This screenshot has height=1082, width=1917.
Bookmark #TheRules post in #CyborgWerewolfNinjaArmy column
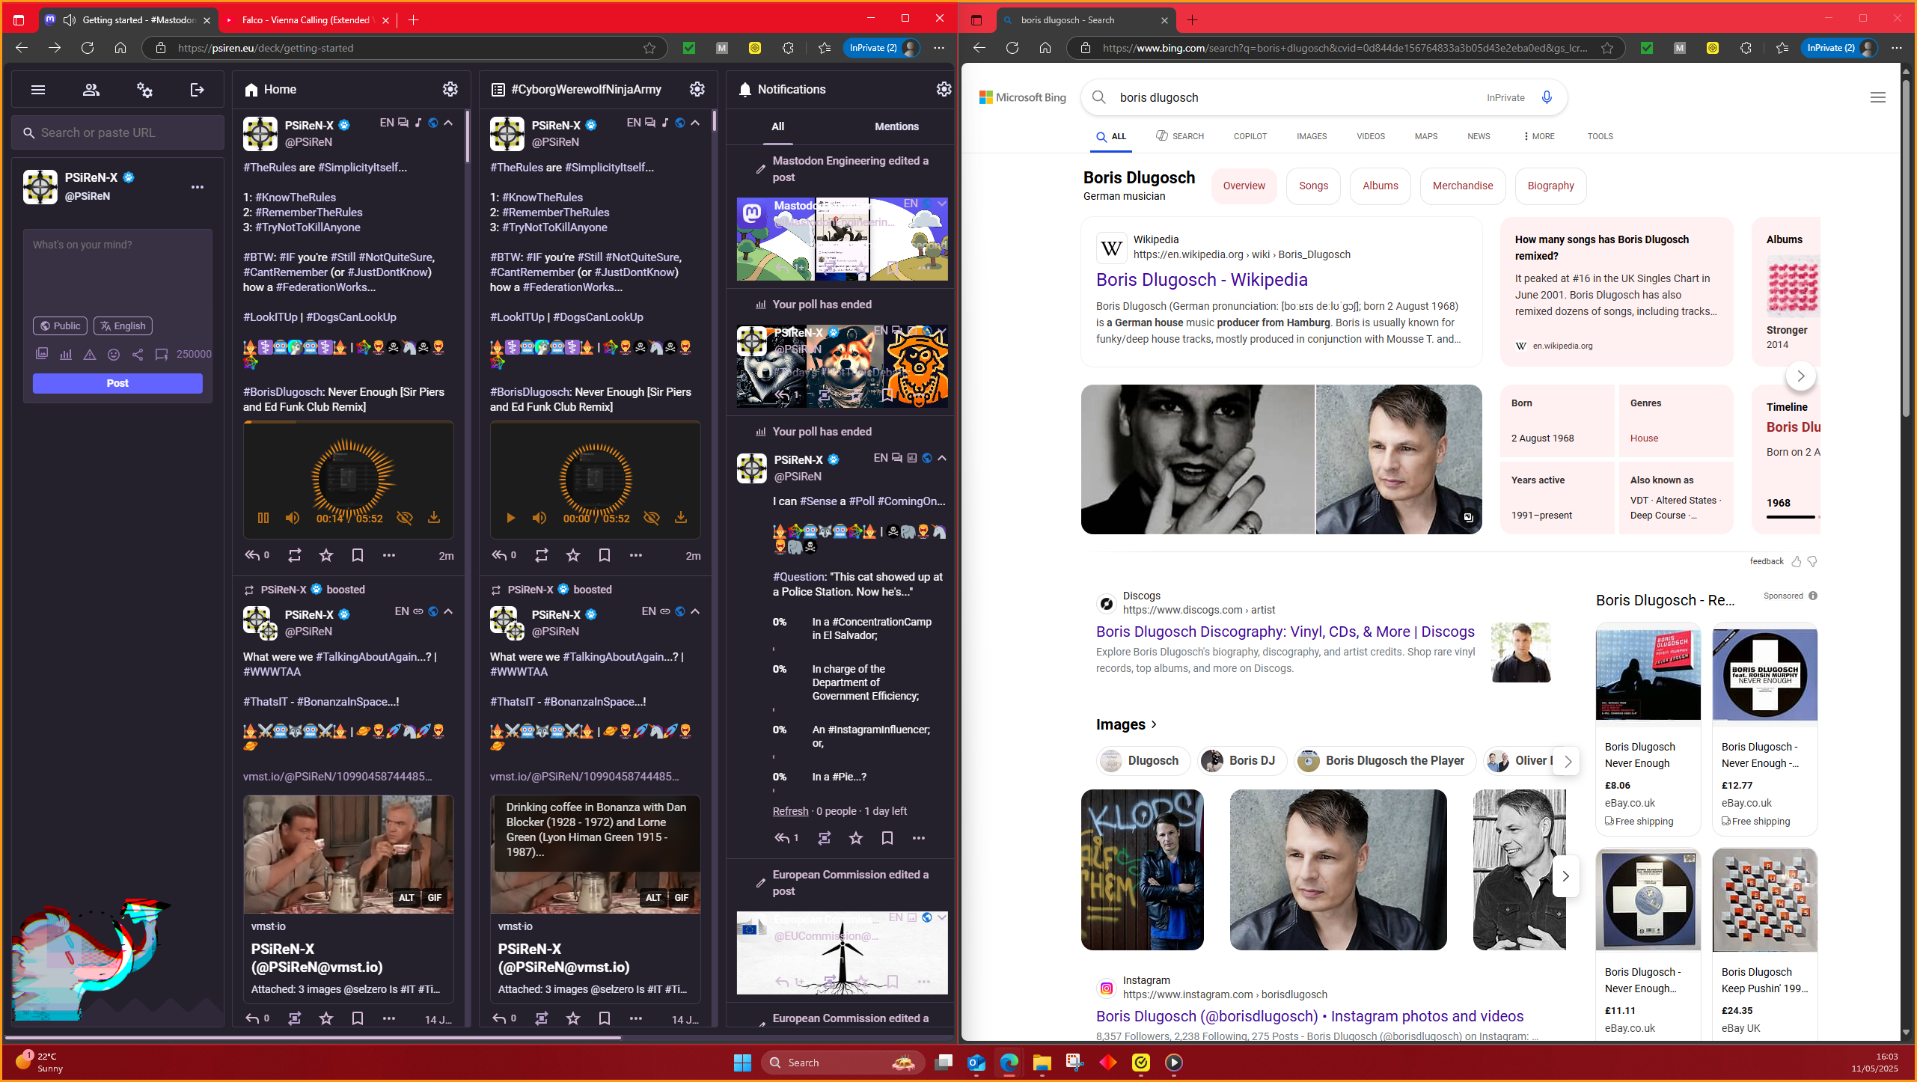604,555
